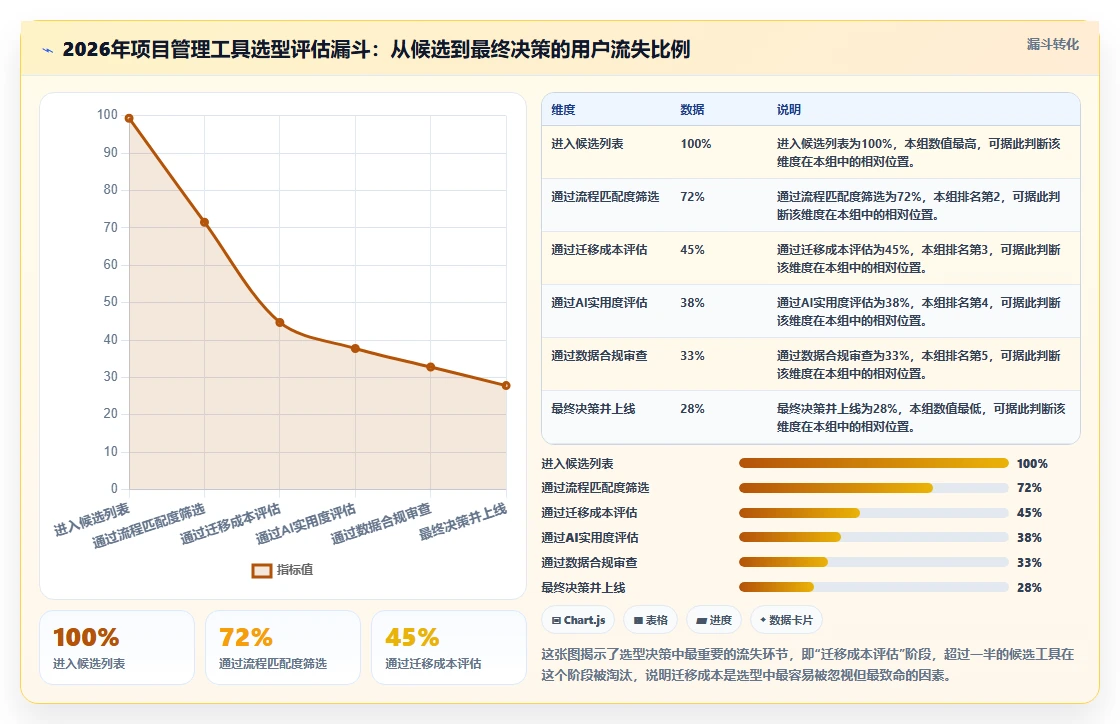Click the chart point for 通过数据合规审查
1120x724 pixels.
431,367
